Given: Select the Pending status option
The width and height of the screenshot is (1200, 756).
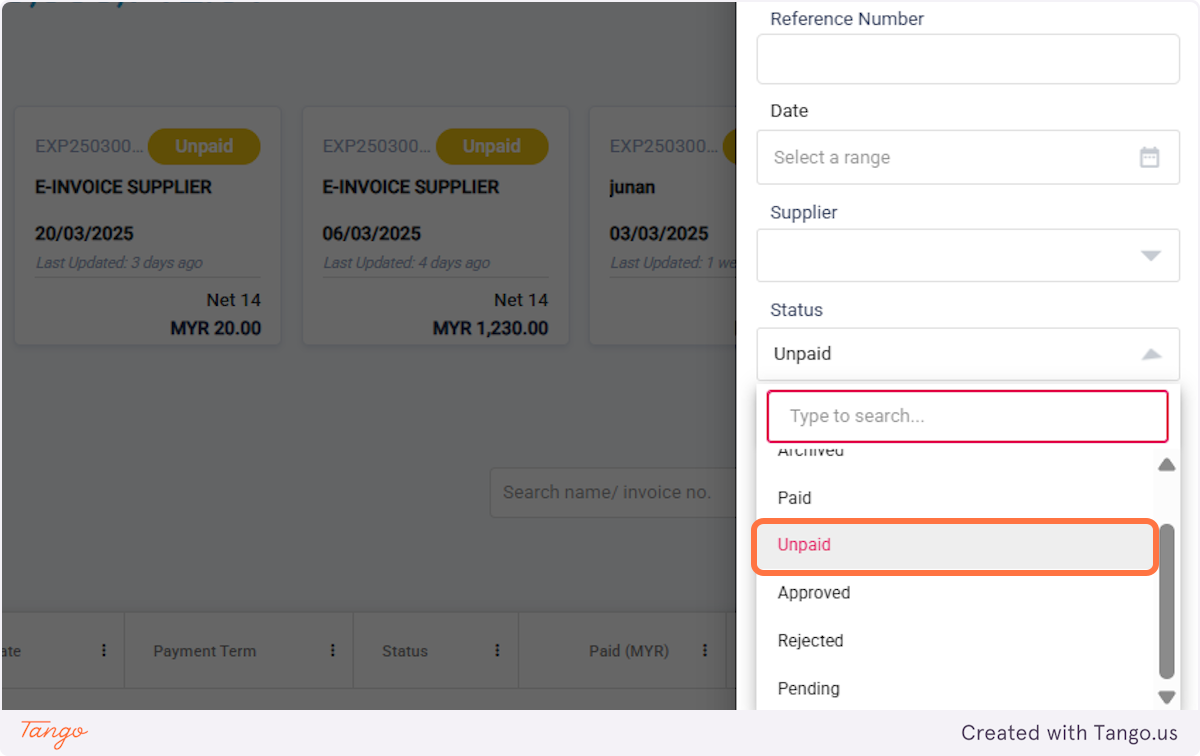Looking at the screenshot, I should point(955,688).
